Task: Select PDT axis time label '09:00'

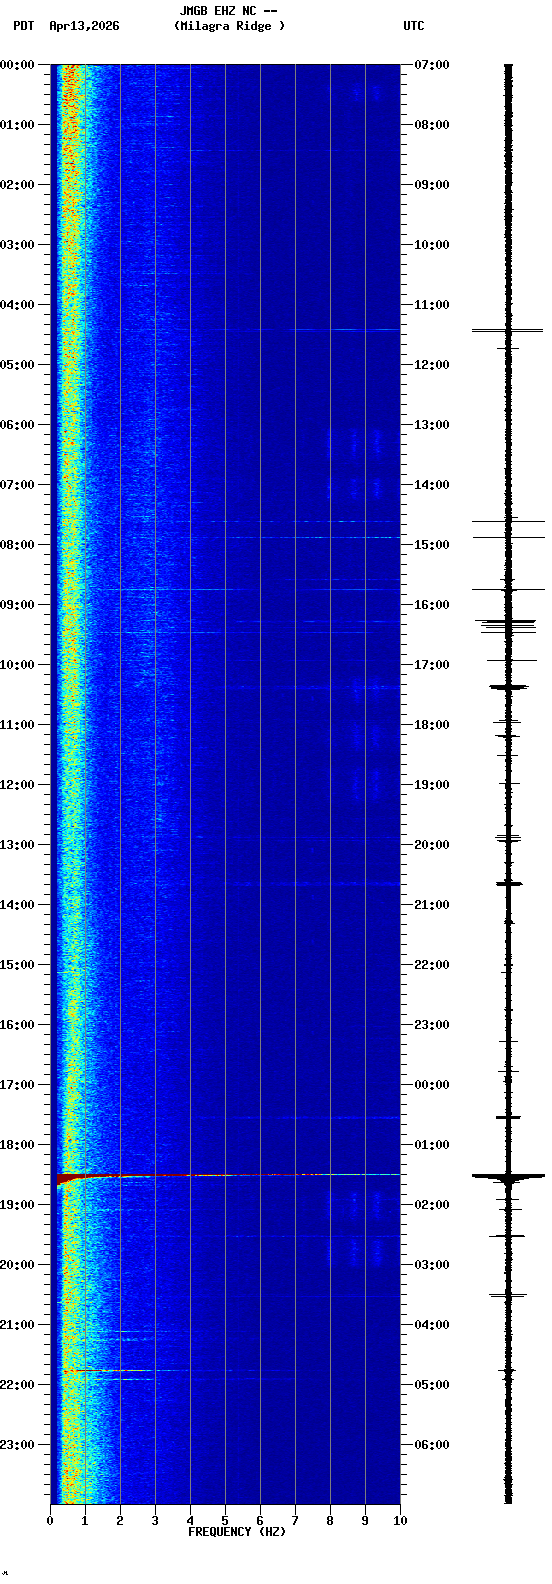Action: coord(17,605)
